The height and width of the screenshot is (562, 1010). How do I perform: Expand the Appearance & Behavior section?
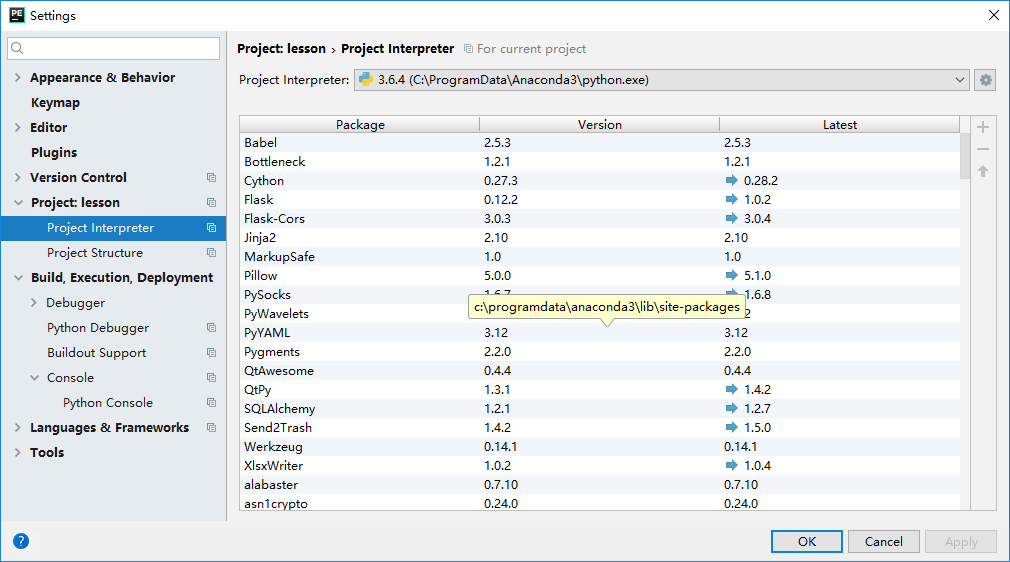(x=18, y=78)
